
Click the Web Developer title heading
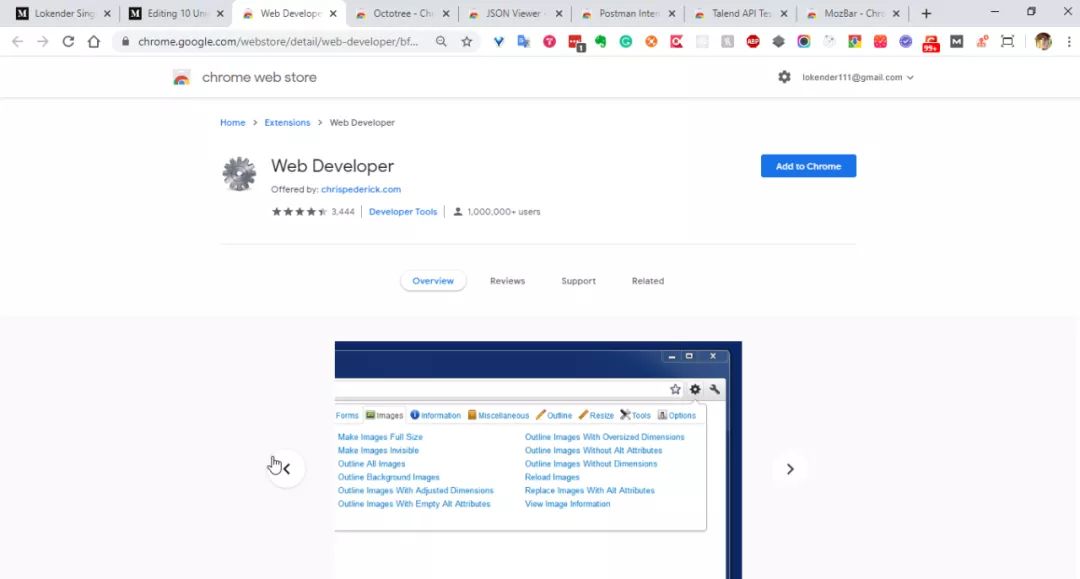(x=332, y=166)
